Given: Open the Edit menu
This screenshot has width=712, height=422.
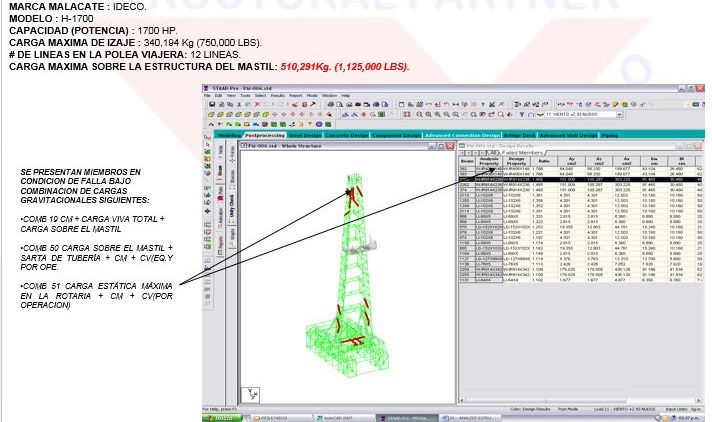Looking at the screenshot, I should point(218,95).
